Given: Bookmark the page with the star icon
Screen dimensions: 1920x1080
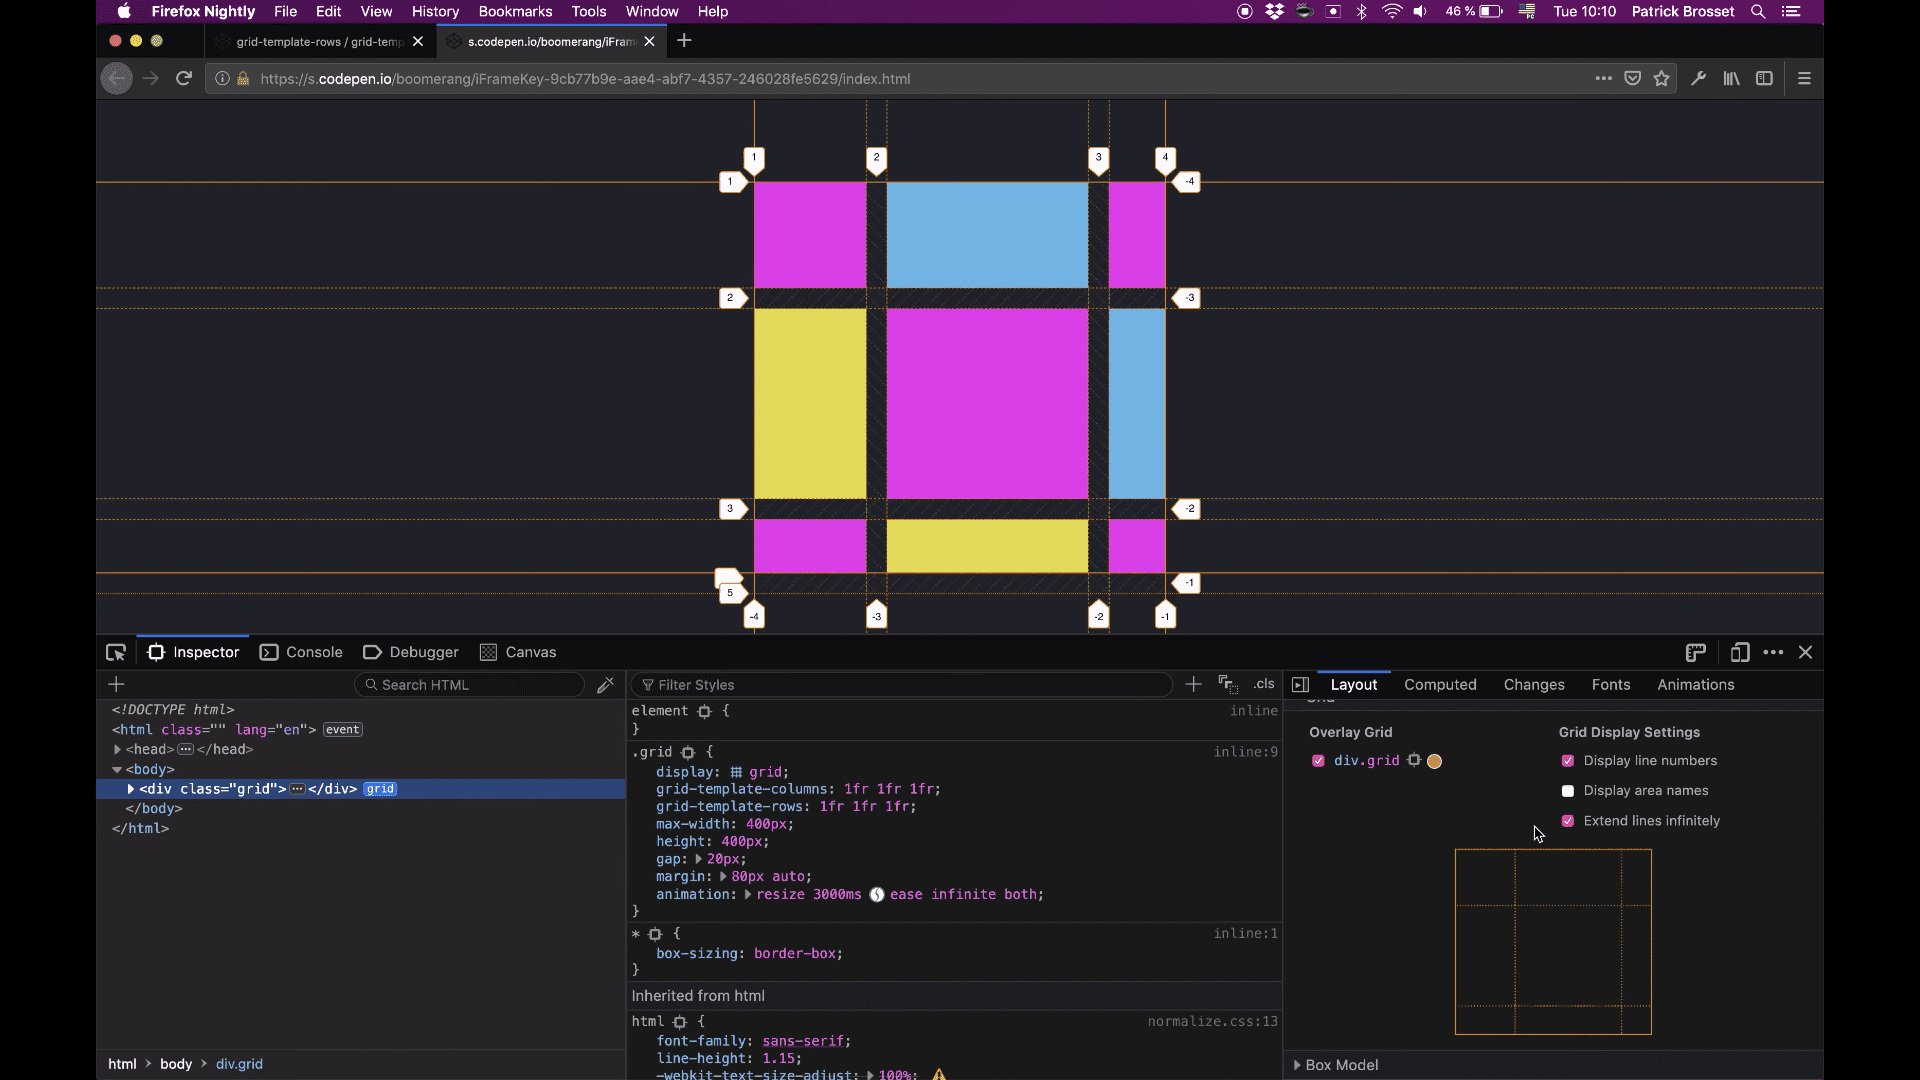Looking at the screenshot, I should point(1662,79).
